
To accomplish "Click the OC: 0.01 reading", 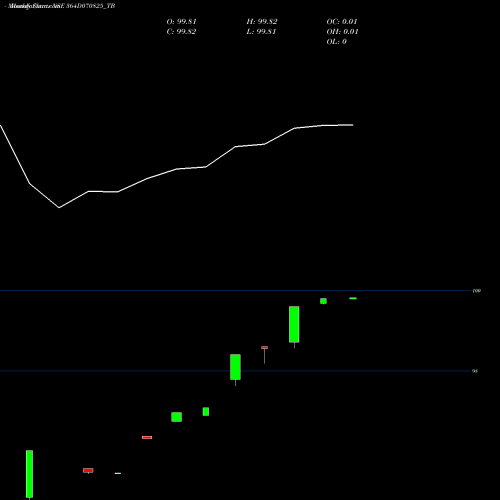I will click(342, 22).
